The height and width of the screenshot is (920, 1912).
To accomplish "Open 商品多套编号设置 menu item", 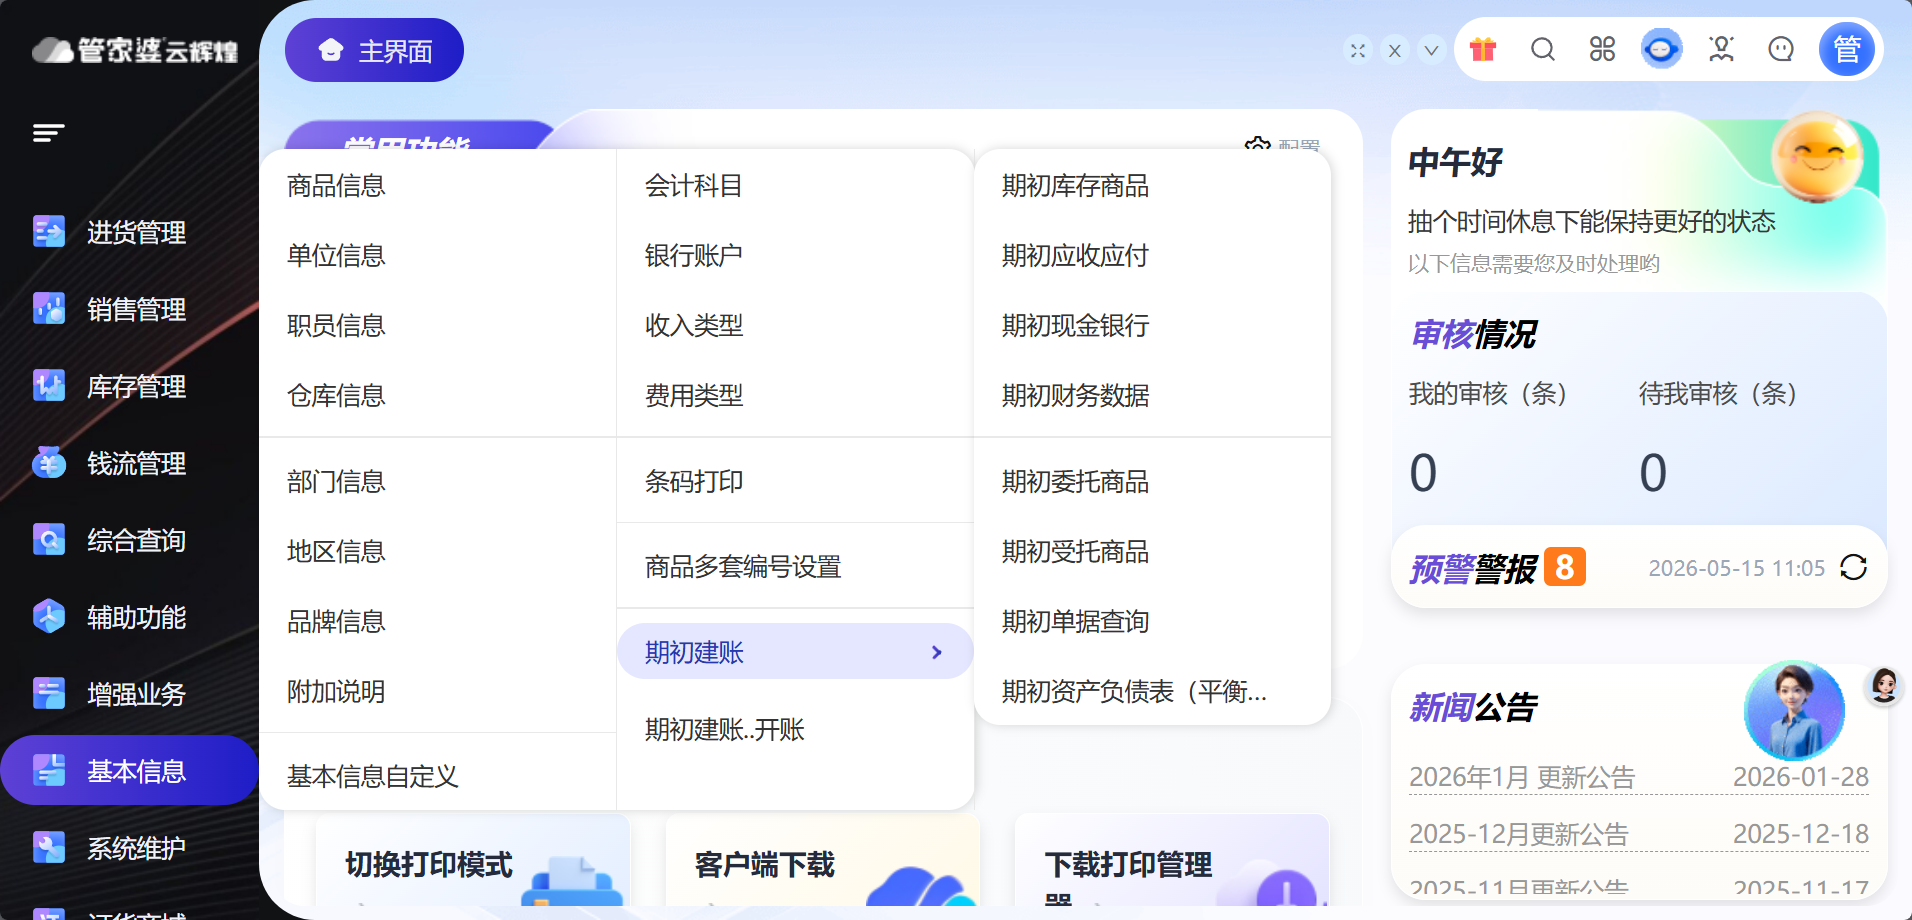I will 743,567.
